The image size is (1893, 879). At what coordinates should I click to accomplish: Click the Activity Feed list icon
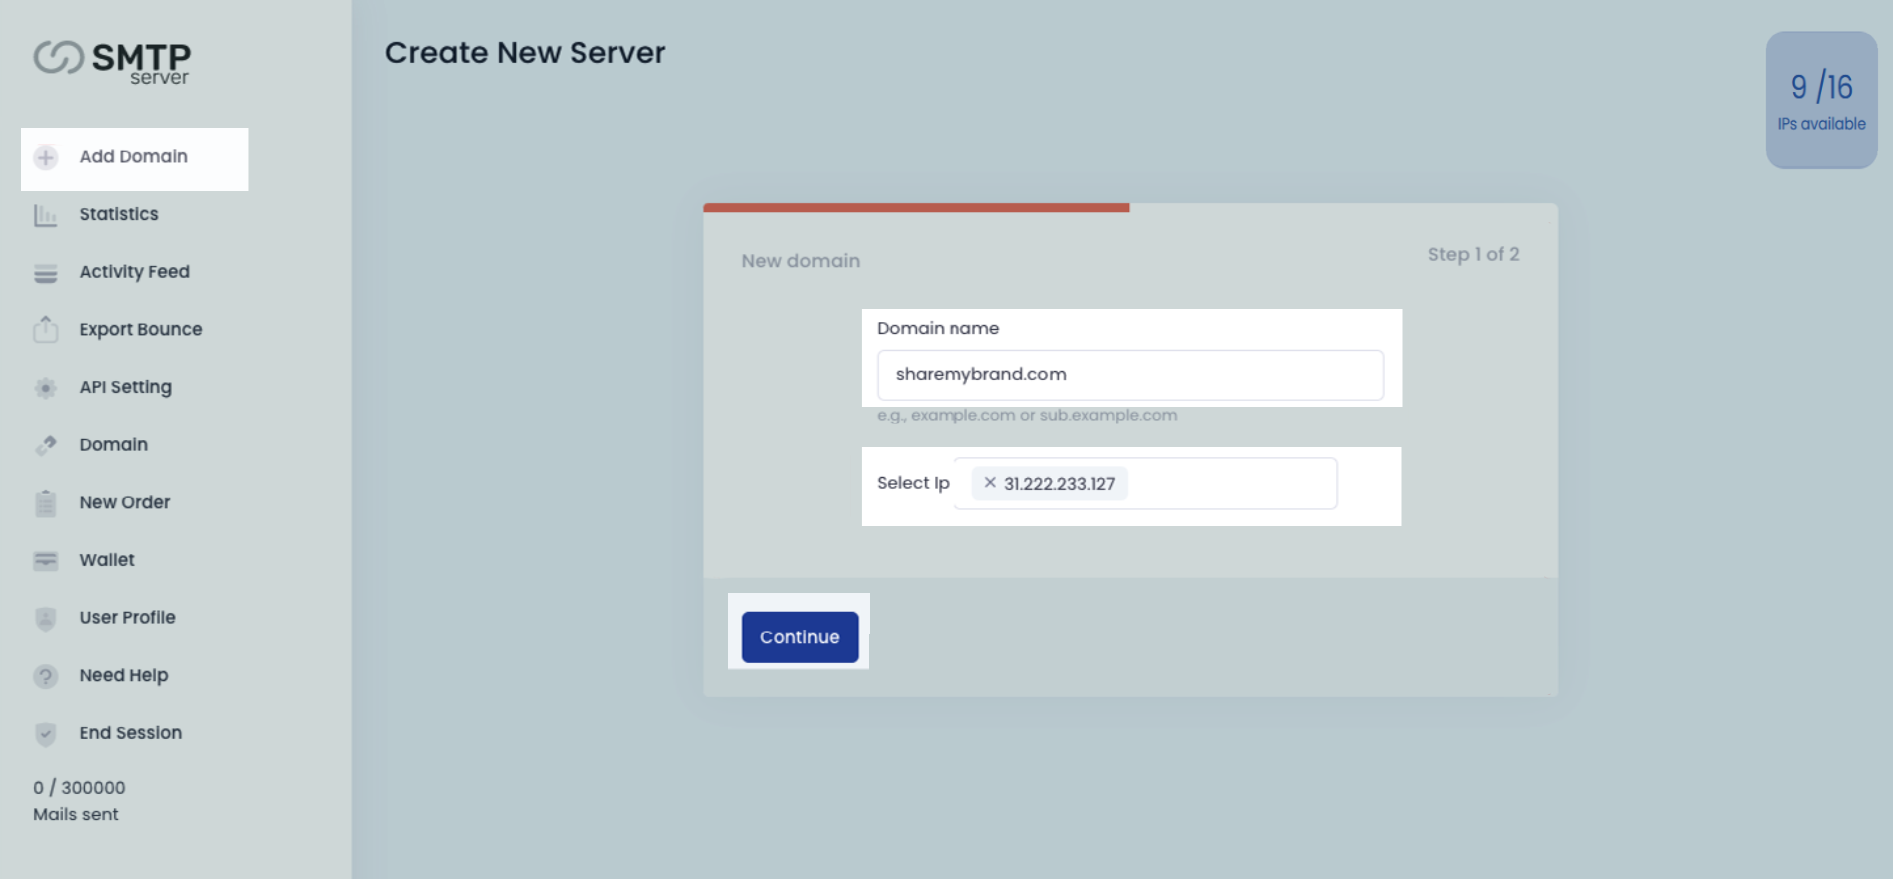tap(46, 273)
